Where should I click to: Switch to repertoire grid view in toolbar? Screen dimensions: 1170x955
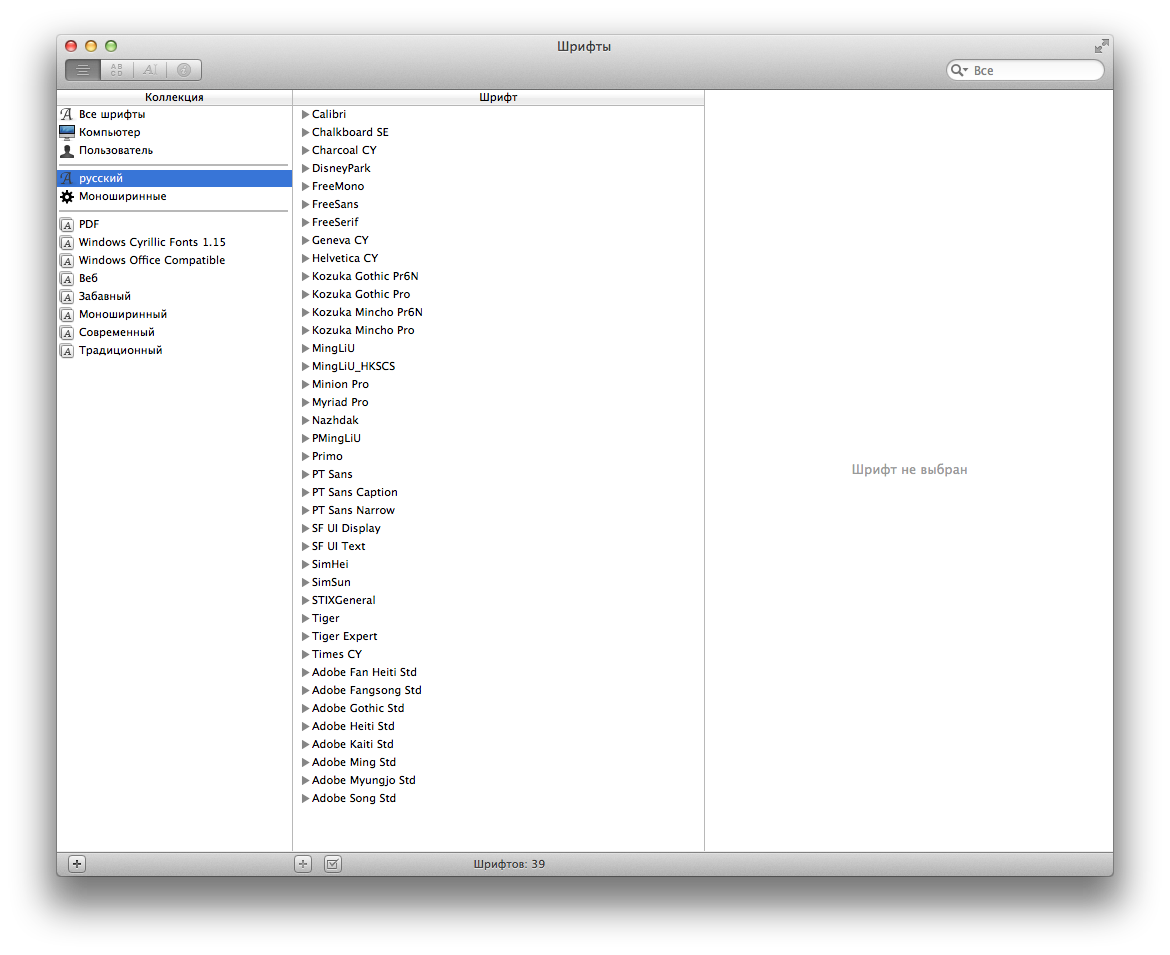(x=116, y=70)
